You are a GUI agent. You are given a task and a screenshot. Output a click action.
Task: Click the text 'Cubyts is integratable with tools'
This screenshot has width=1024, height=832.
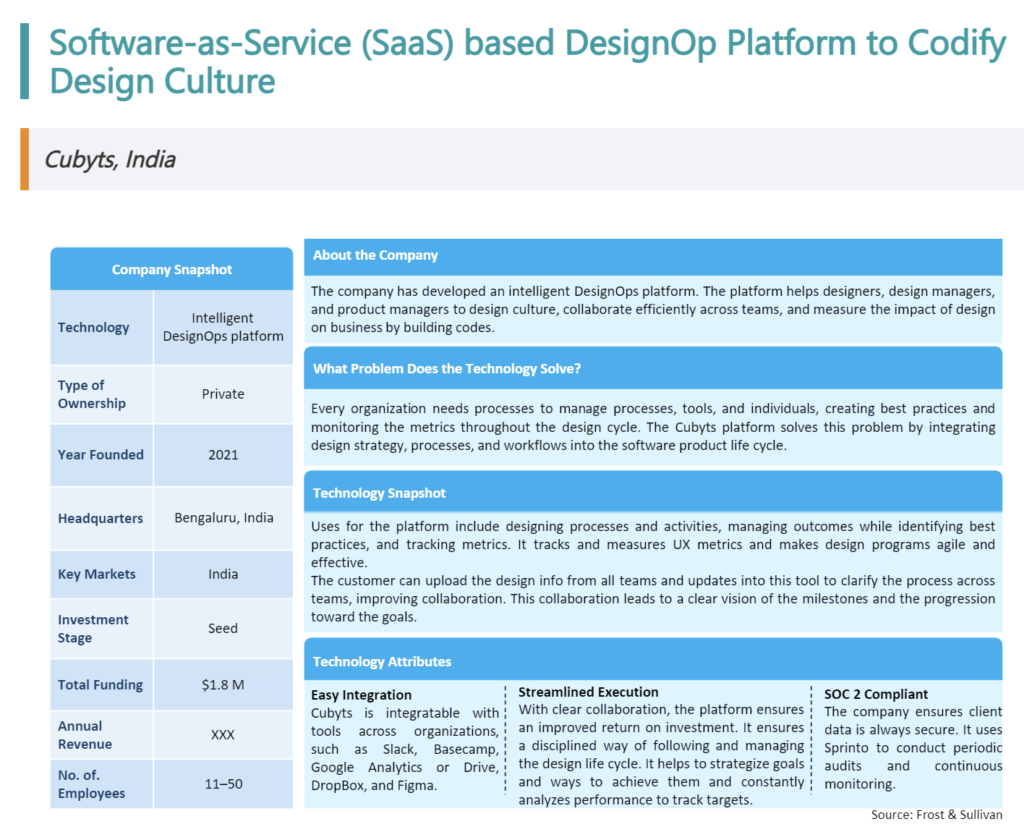[x=405, y=749]
